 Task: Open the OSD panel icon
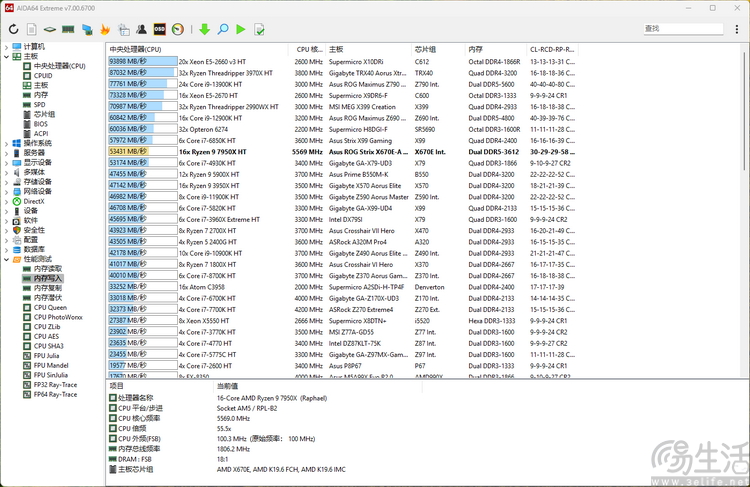159,30
